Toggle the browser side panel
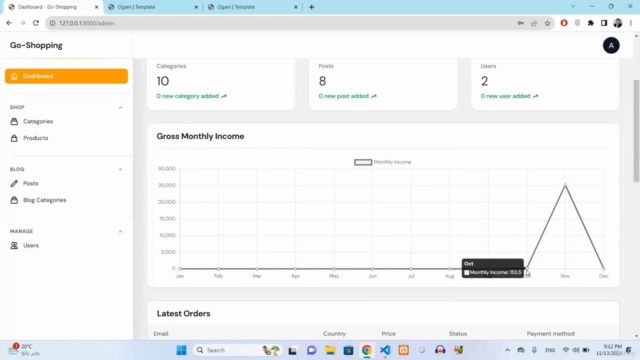The image size is (640, 360). (604, 23)
